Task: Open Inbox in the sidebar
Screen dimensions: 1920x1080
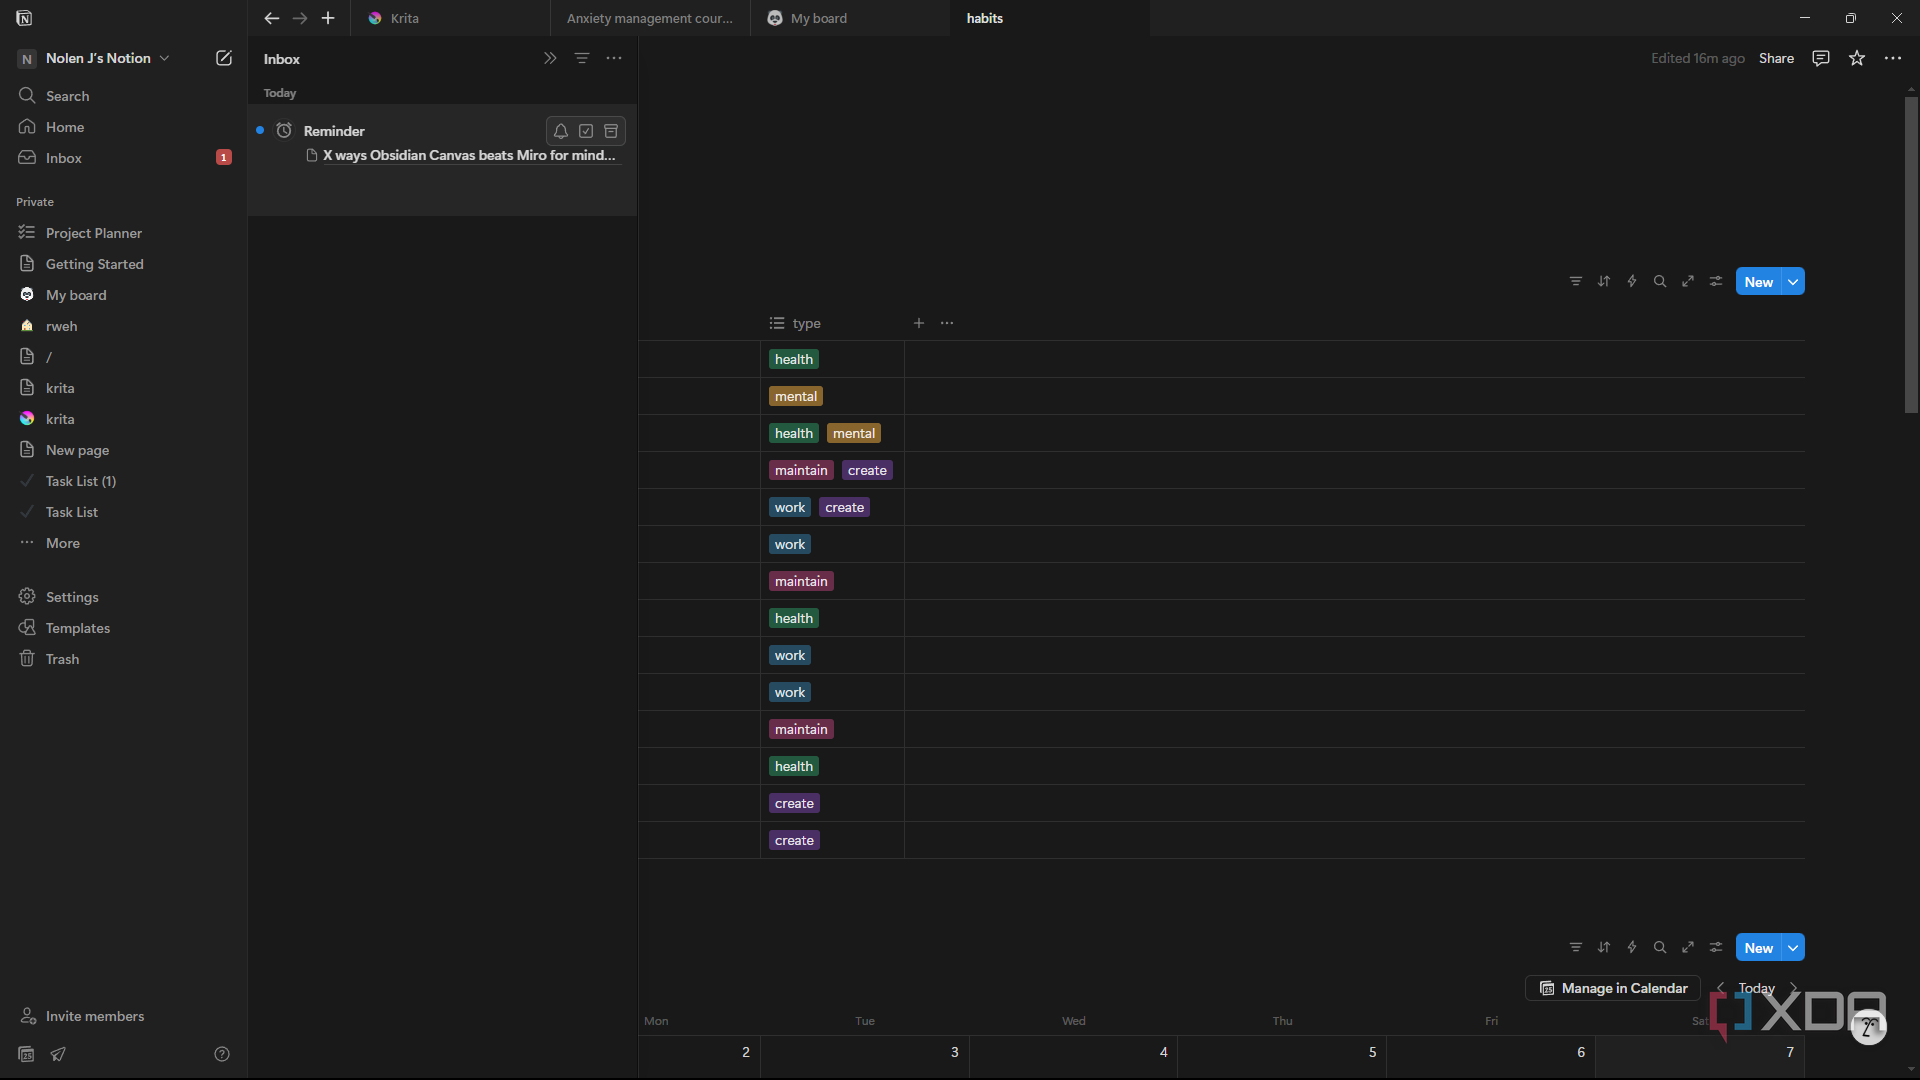Action: (x=124, y=158)
